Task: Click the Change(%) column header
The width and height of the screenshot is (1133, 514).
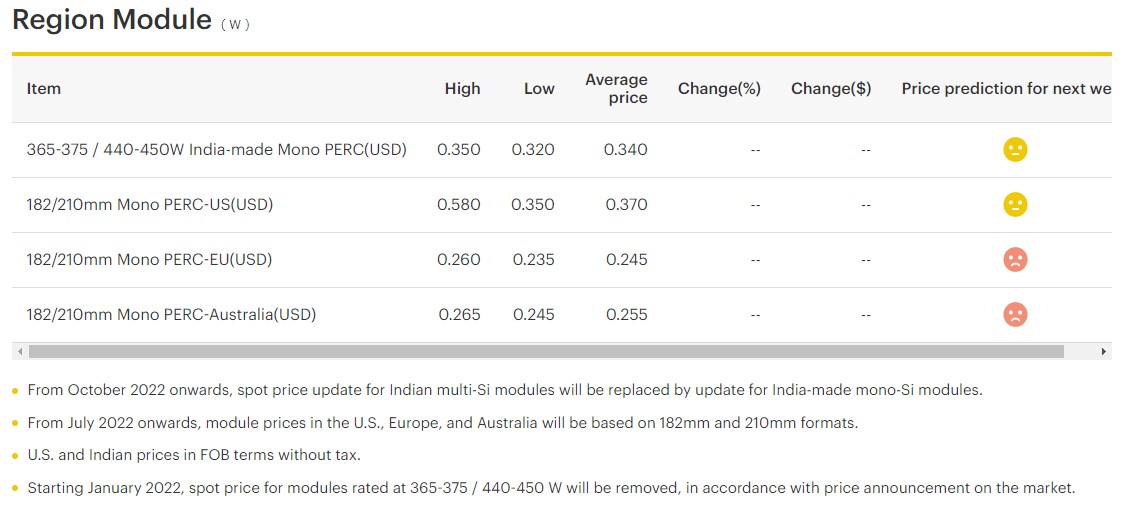Action: point(719,88)
